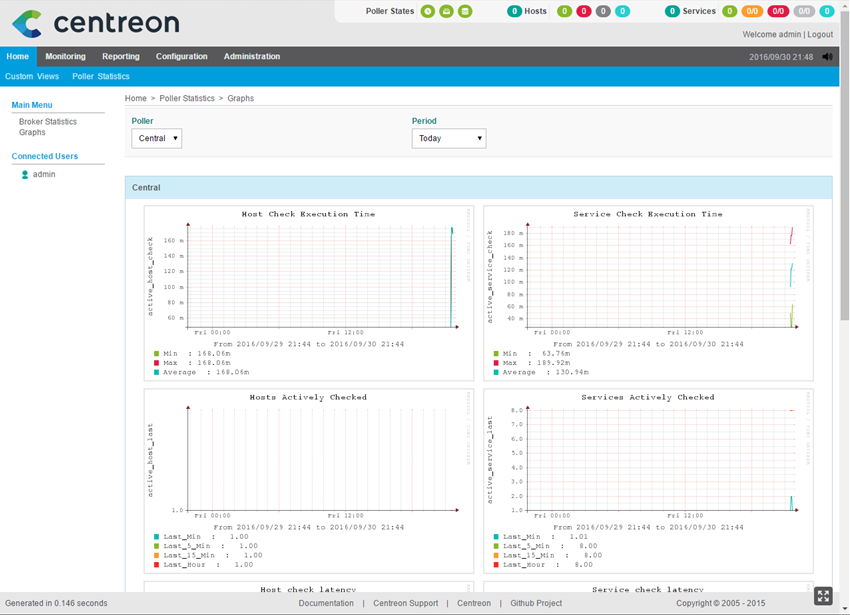Enter fullscreen using the bottom-right expand icon

pos(823,596)
